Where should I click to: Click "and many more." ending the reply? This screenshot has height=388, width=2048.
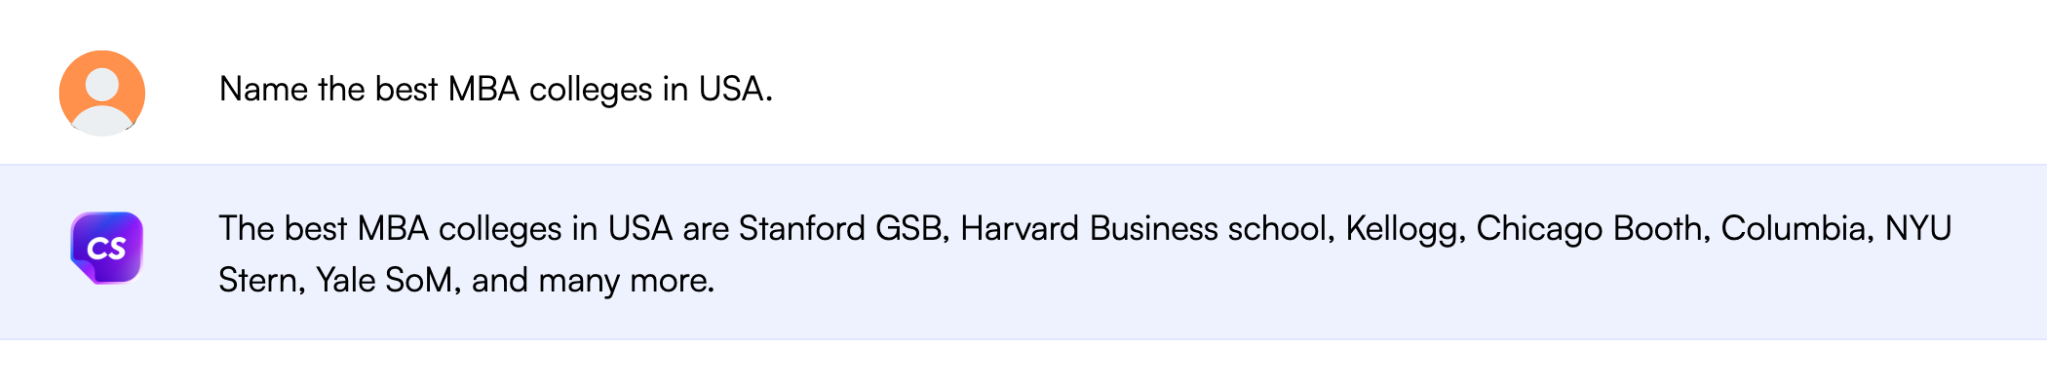593,281
